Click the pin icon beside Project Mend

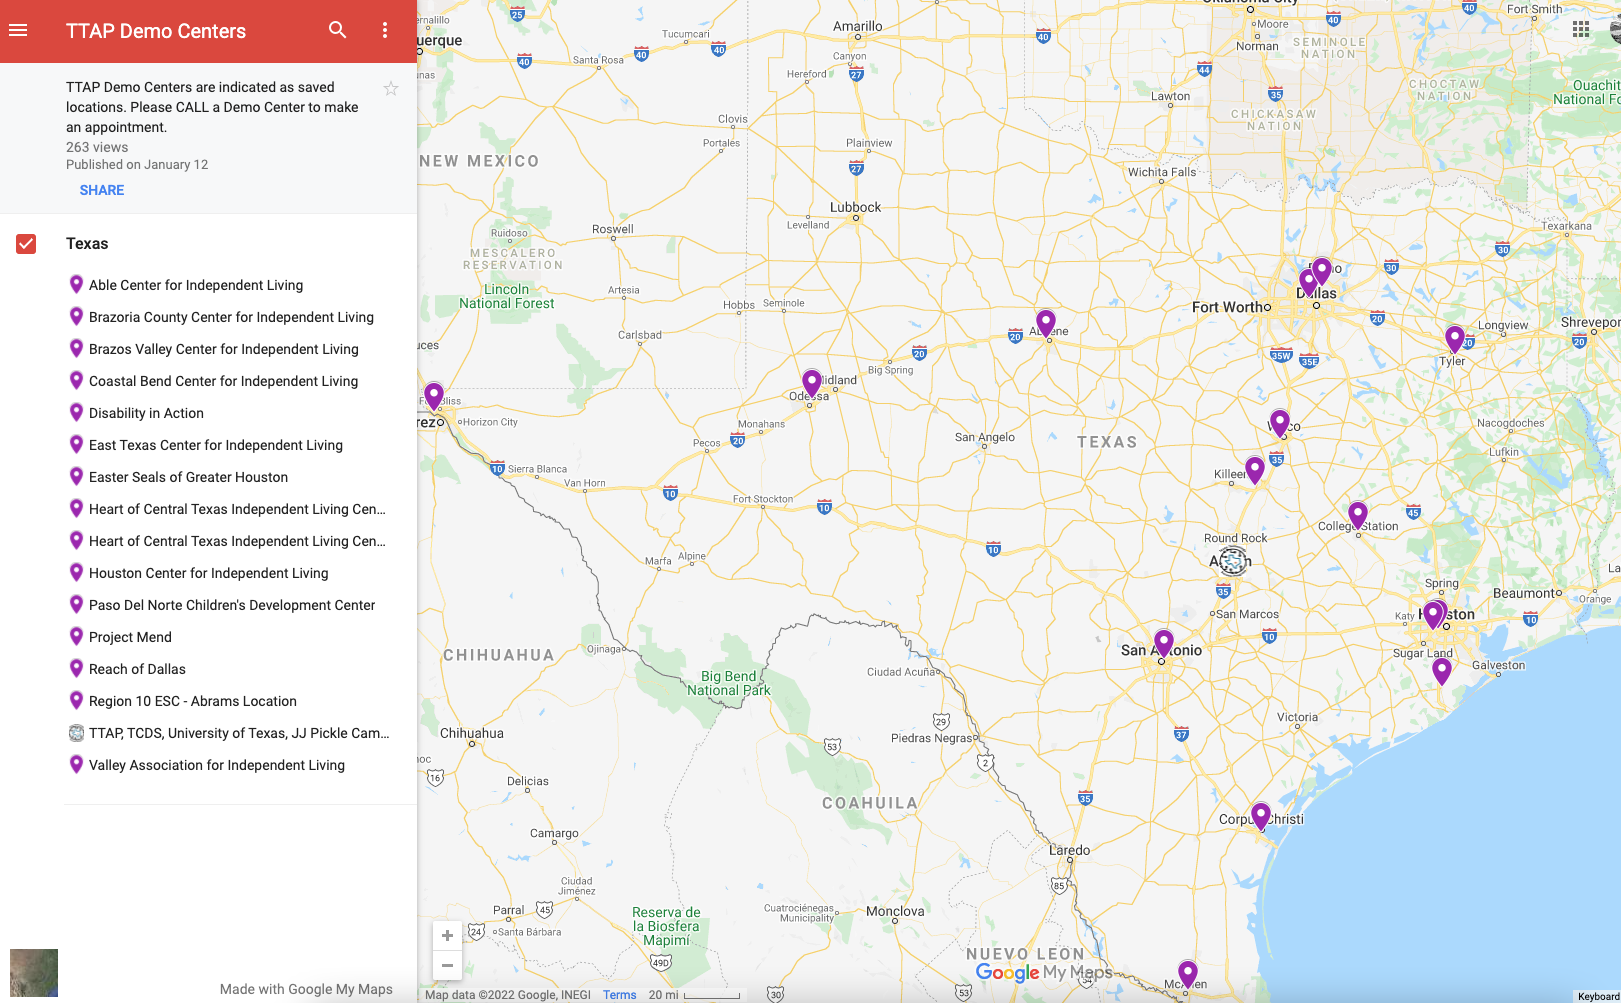(77, 636)
